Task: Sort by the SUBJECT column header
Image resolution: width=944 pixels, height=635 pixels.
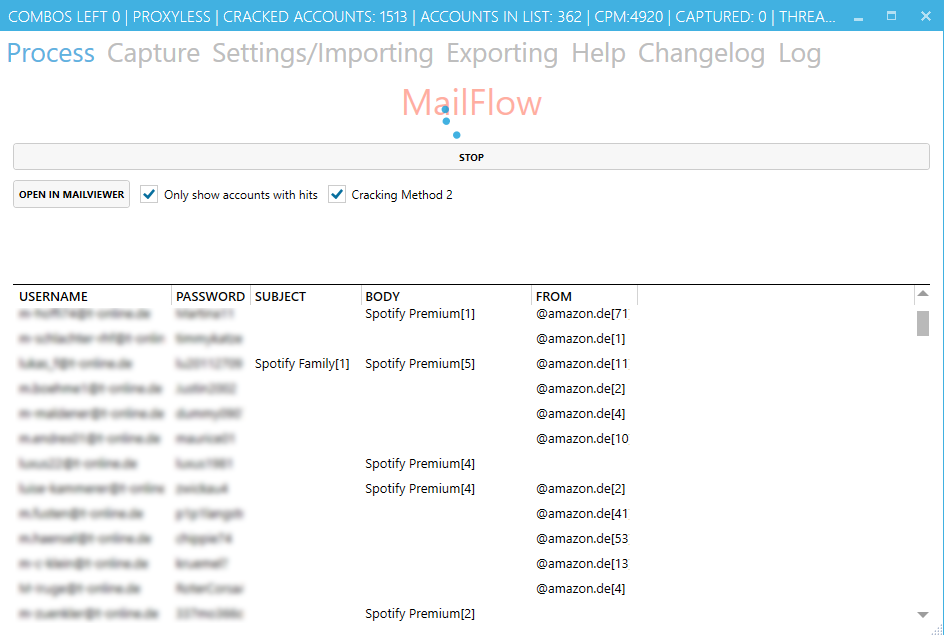Action: pos(281,296)
